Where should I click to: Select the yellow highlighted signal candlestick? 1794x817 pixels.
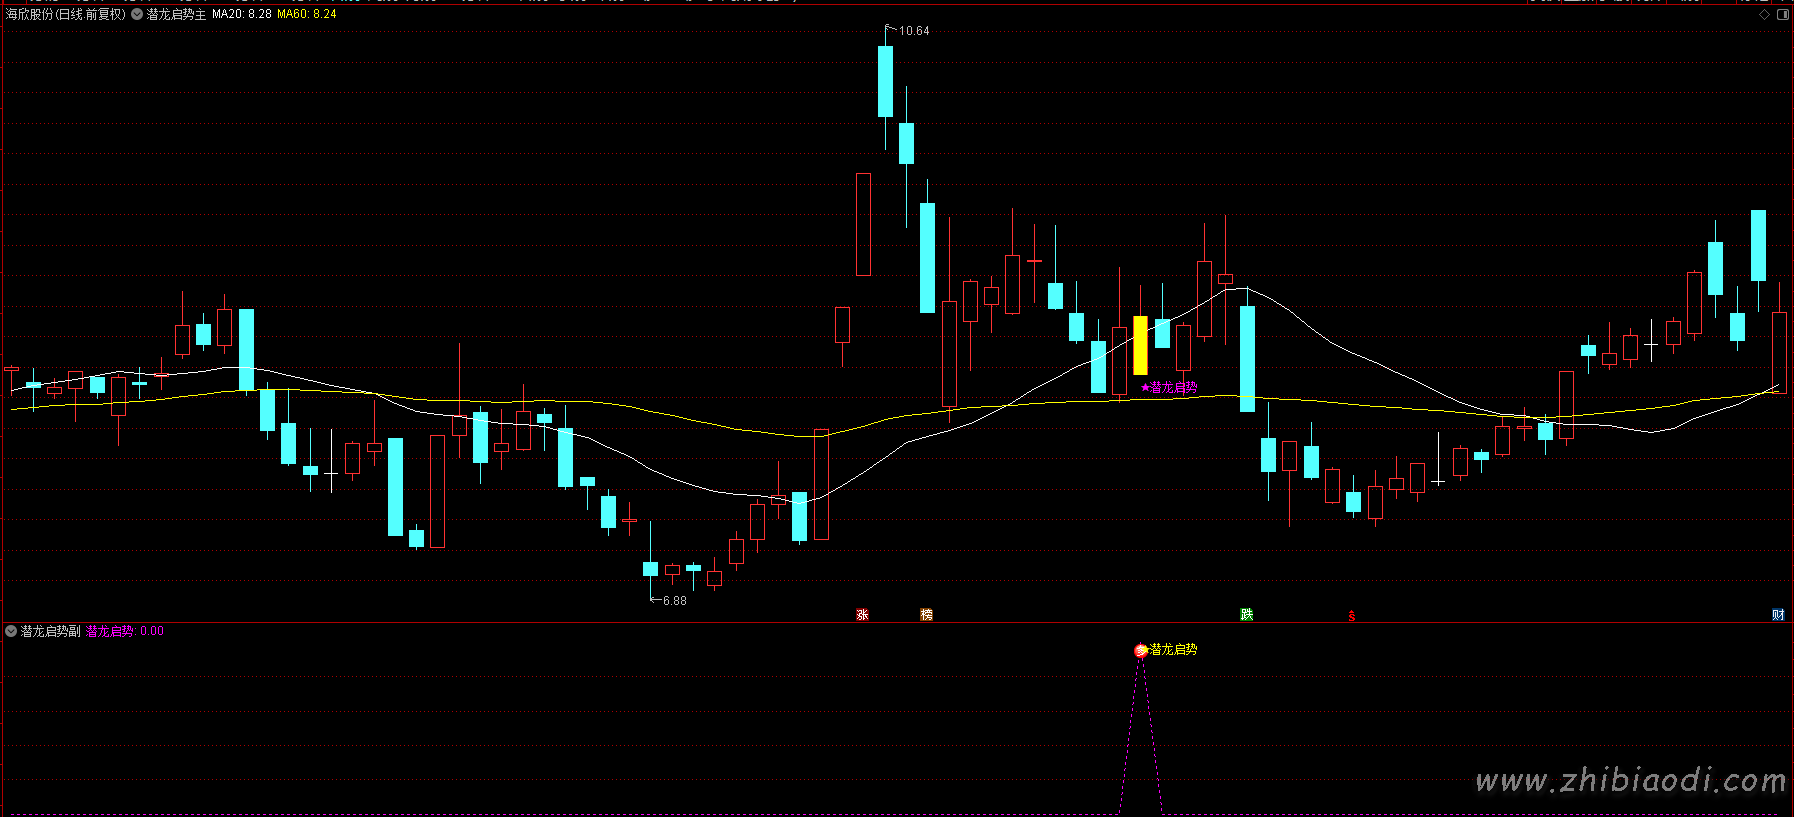pyautogui.click(x=1140, y=345)
